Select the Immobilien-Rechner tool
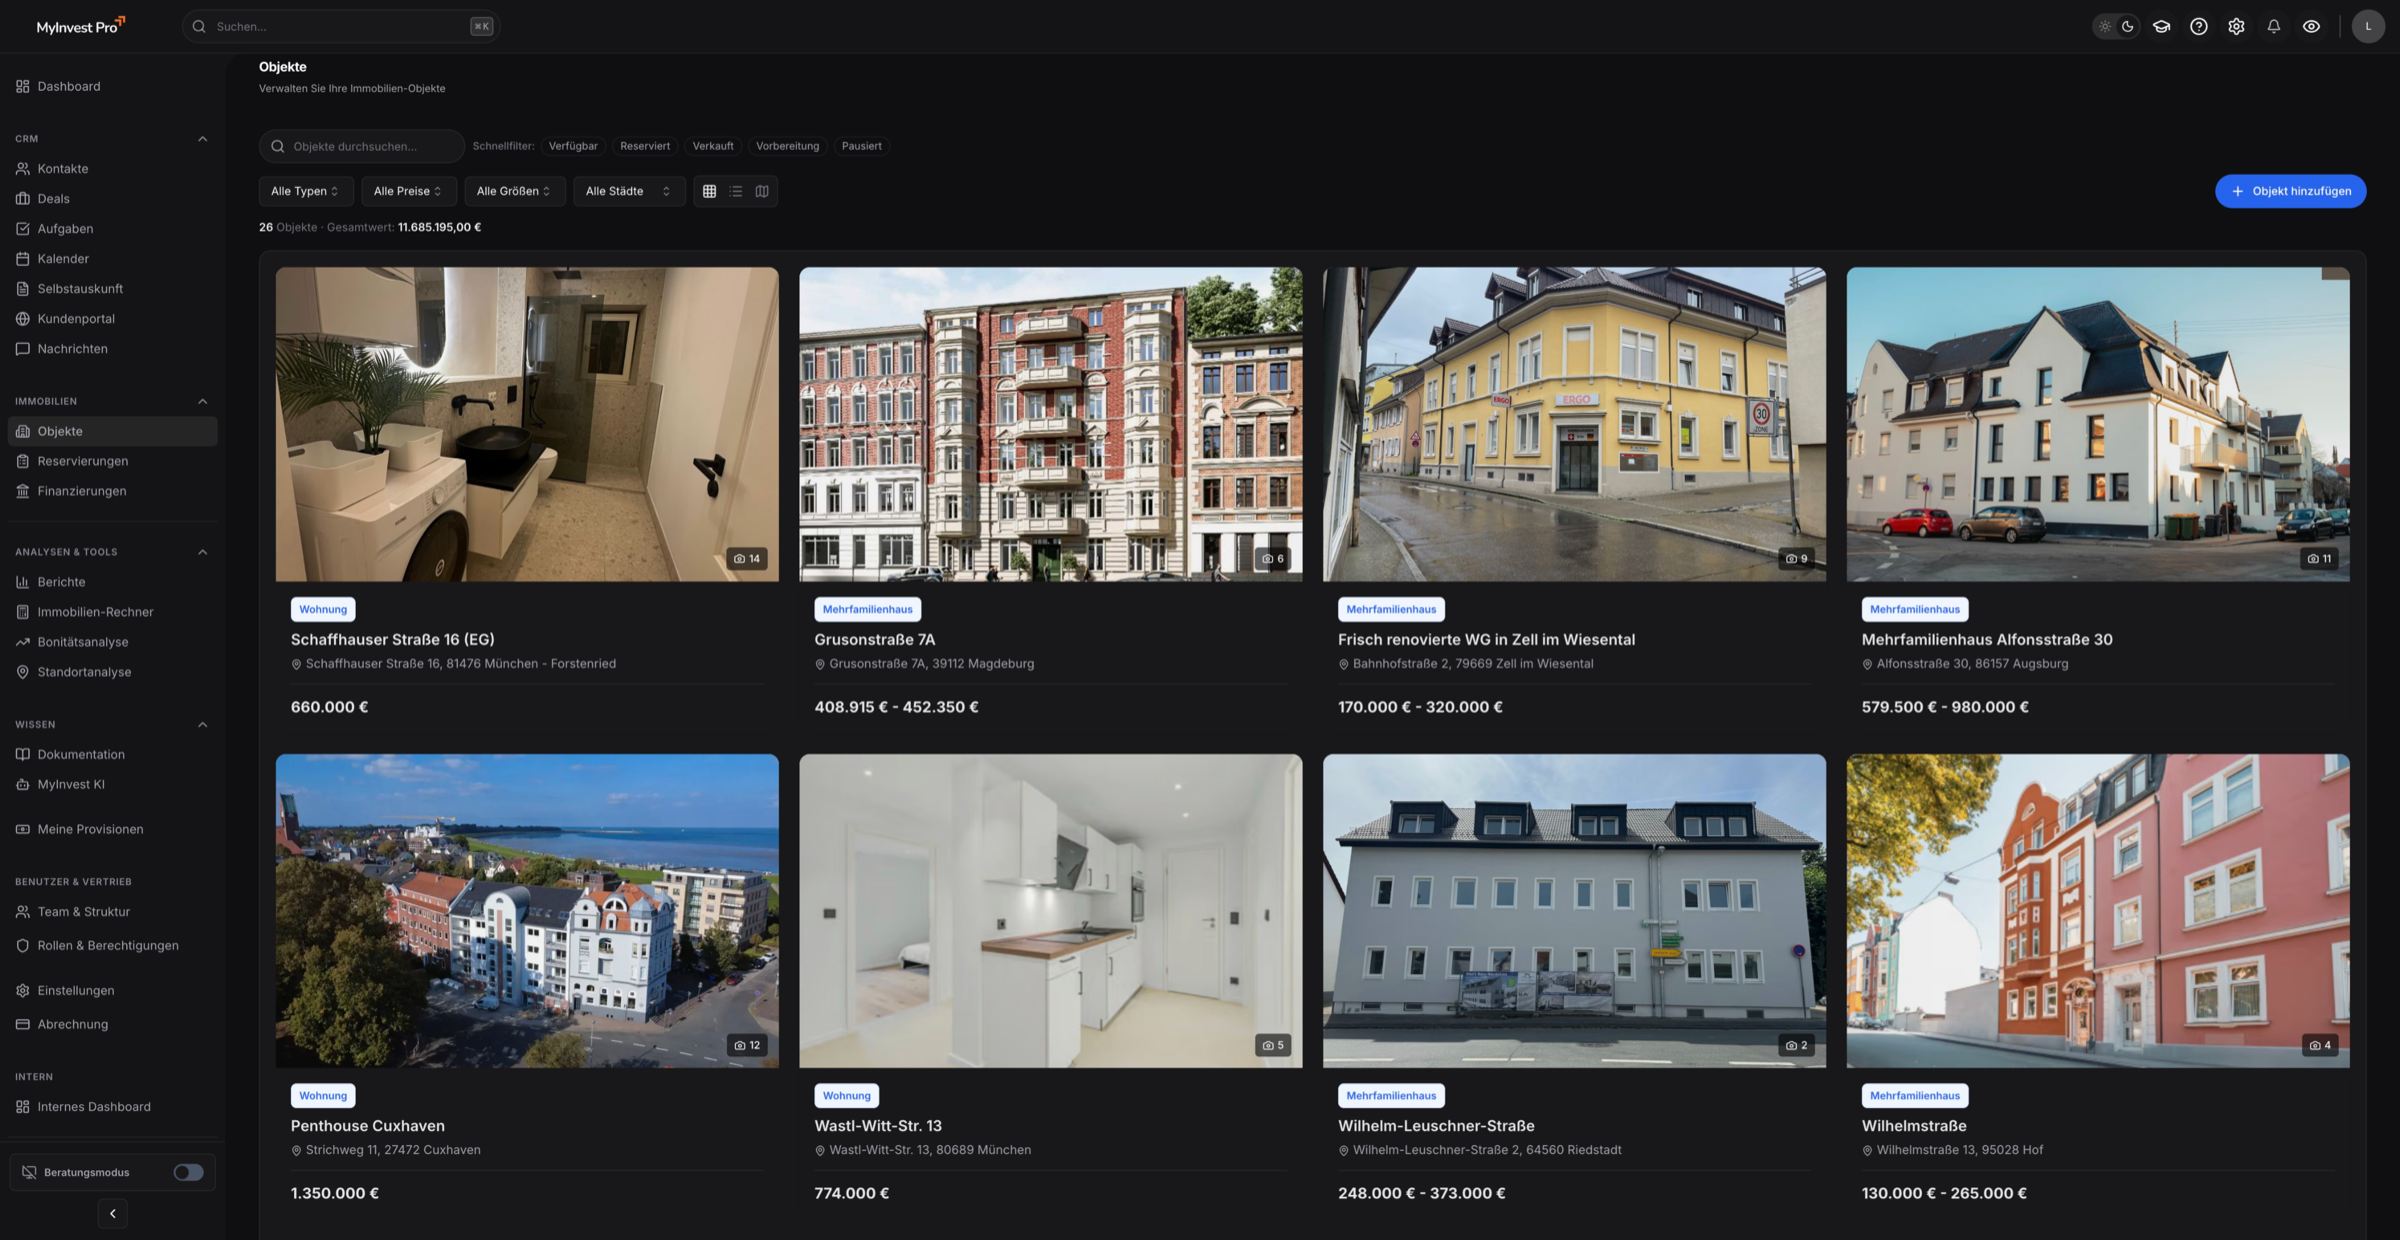Viewport: 2400px width, 1240px height. point(95,611)
